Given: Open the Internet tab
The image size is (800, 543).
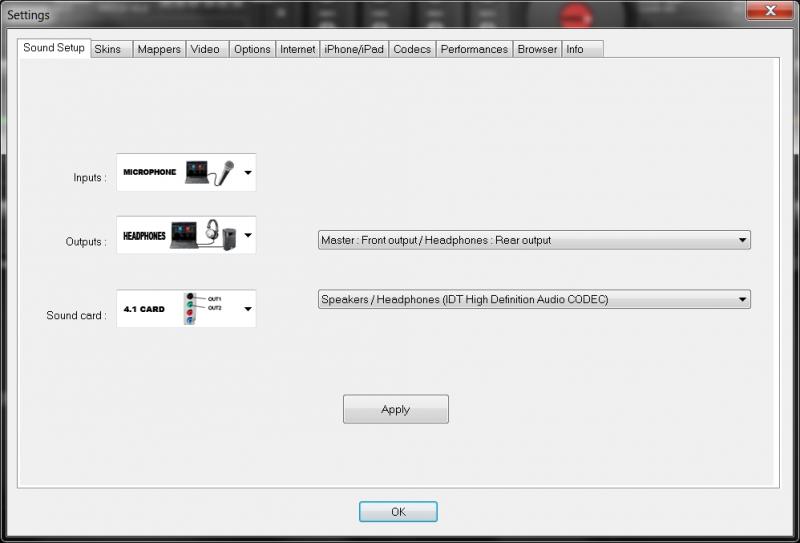Looking at the screenshot, I should point(297,50).
